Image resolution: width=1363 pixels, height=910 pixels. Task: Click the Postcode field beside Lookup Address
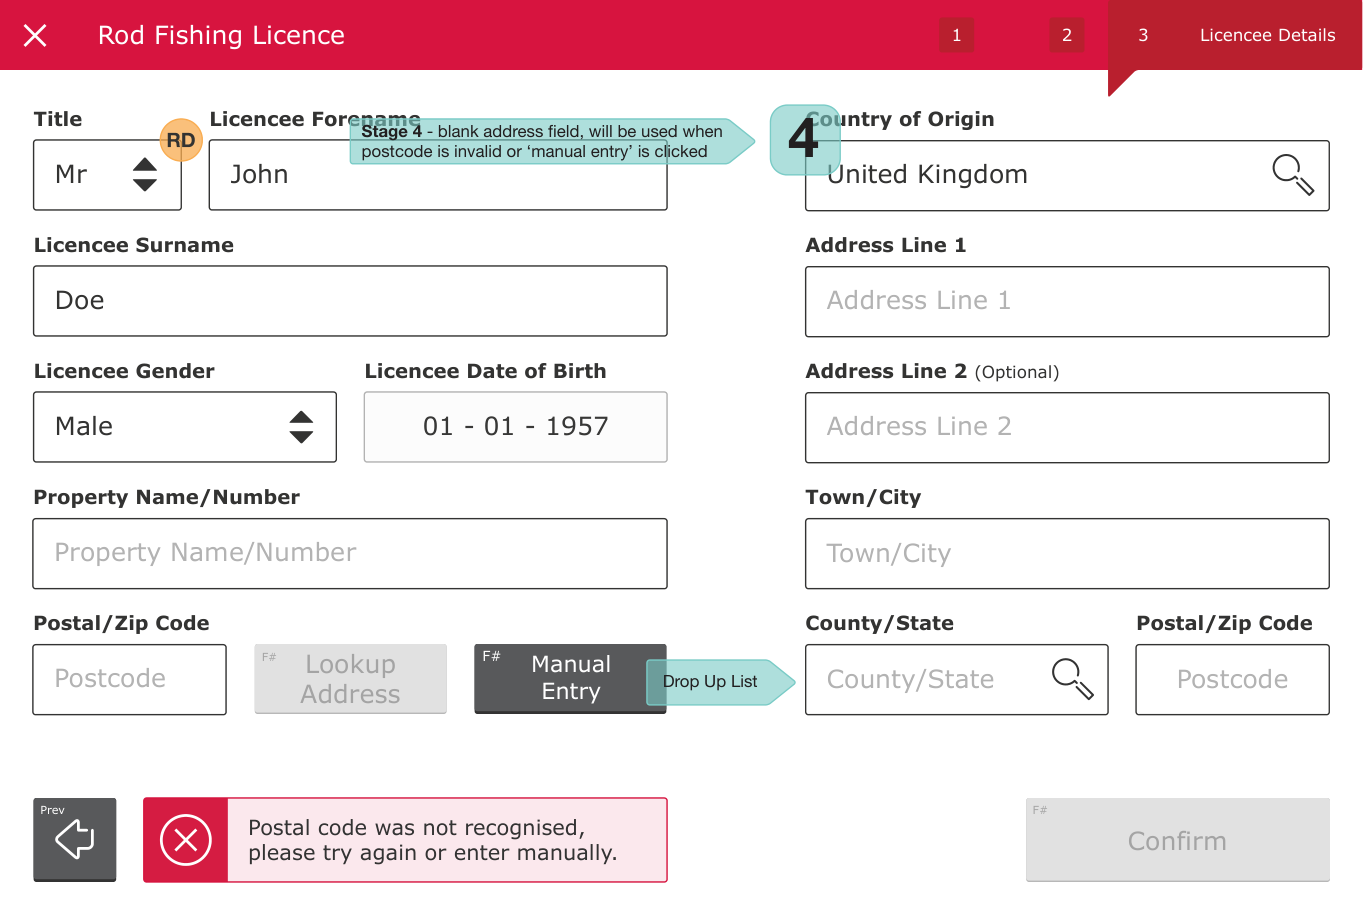130,679
